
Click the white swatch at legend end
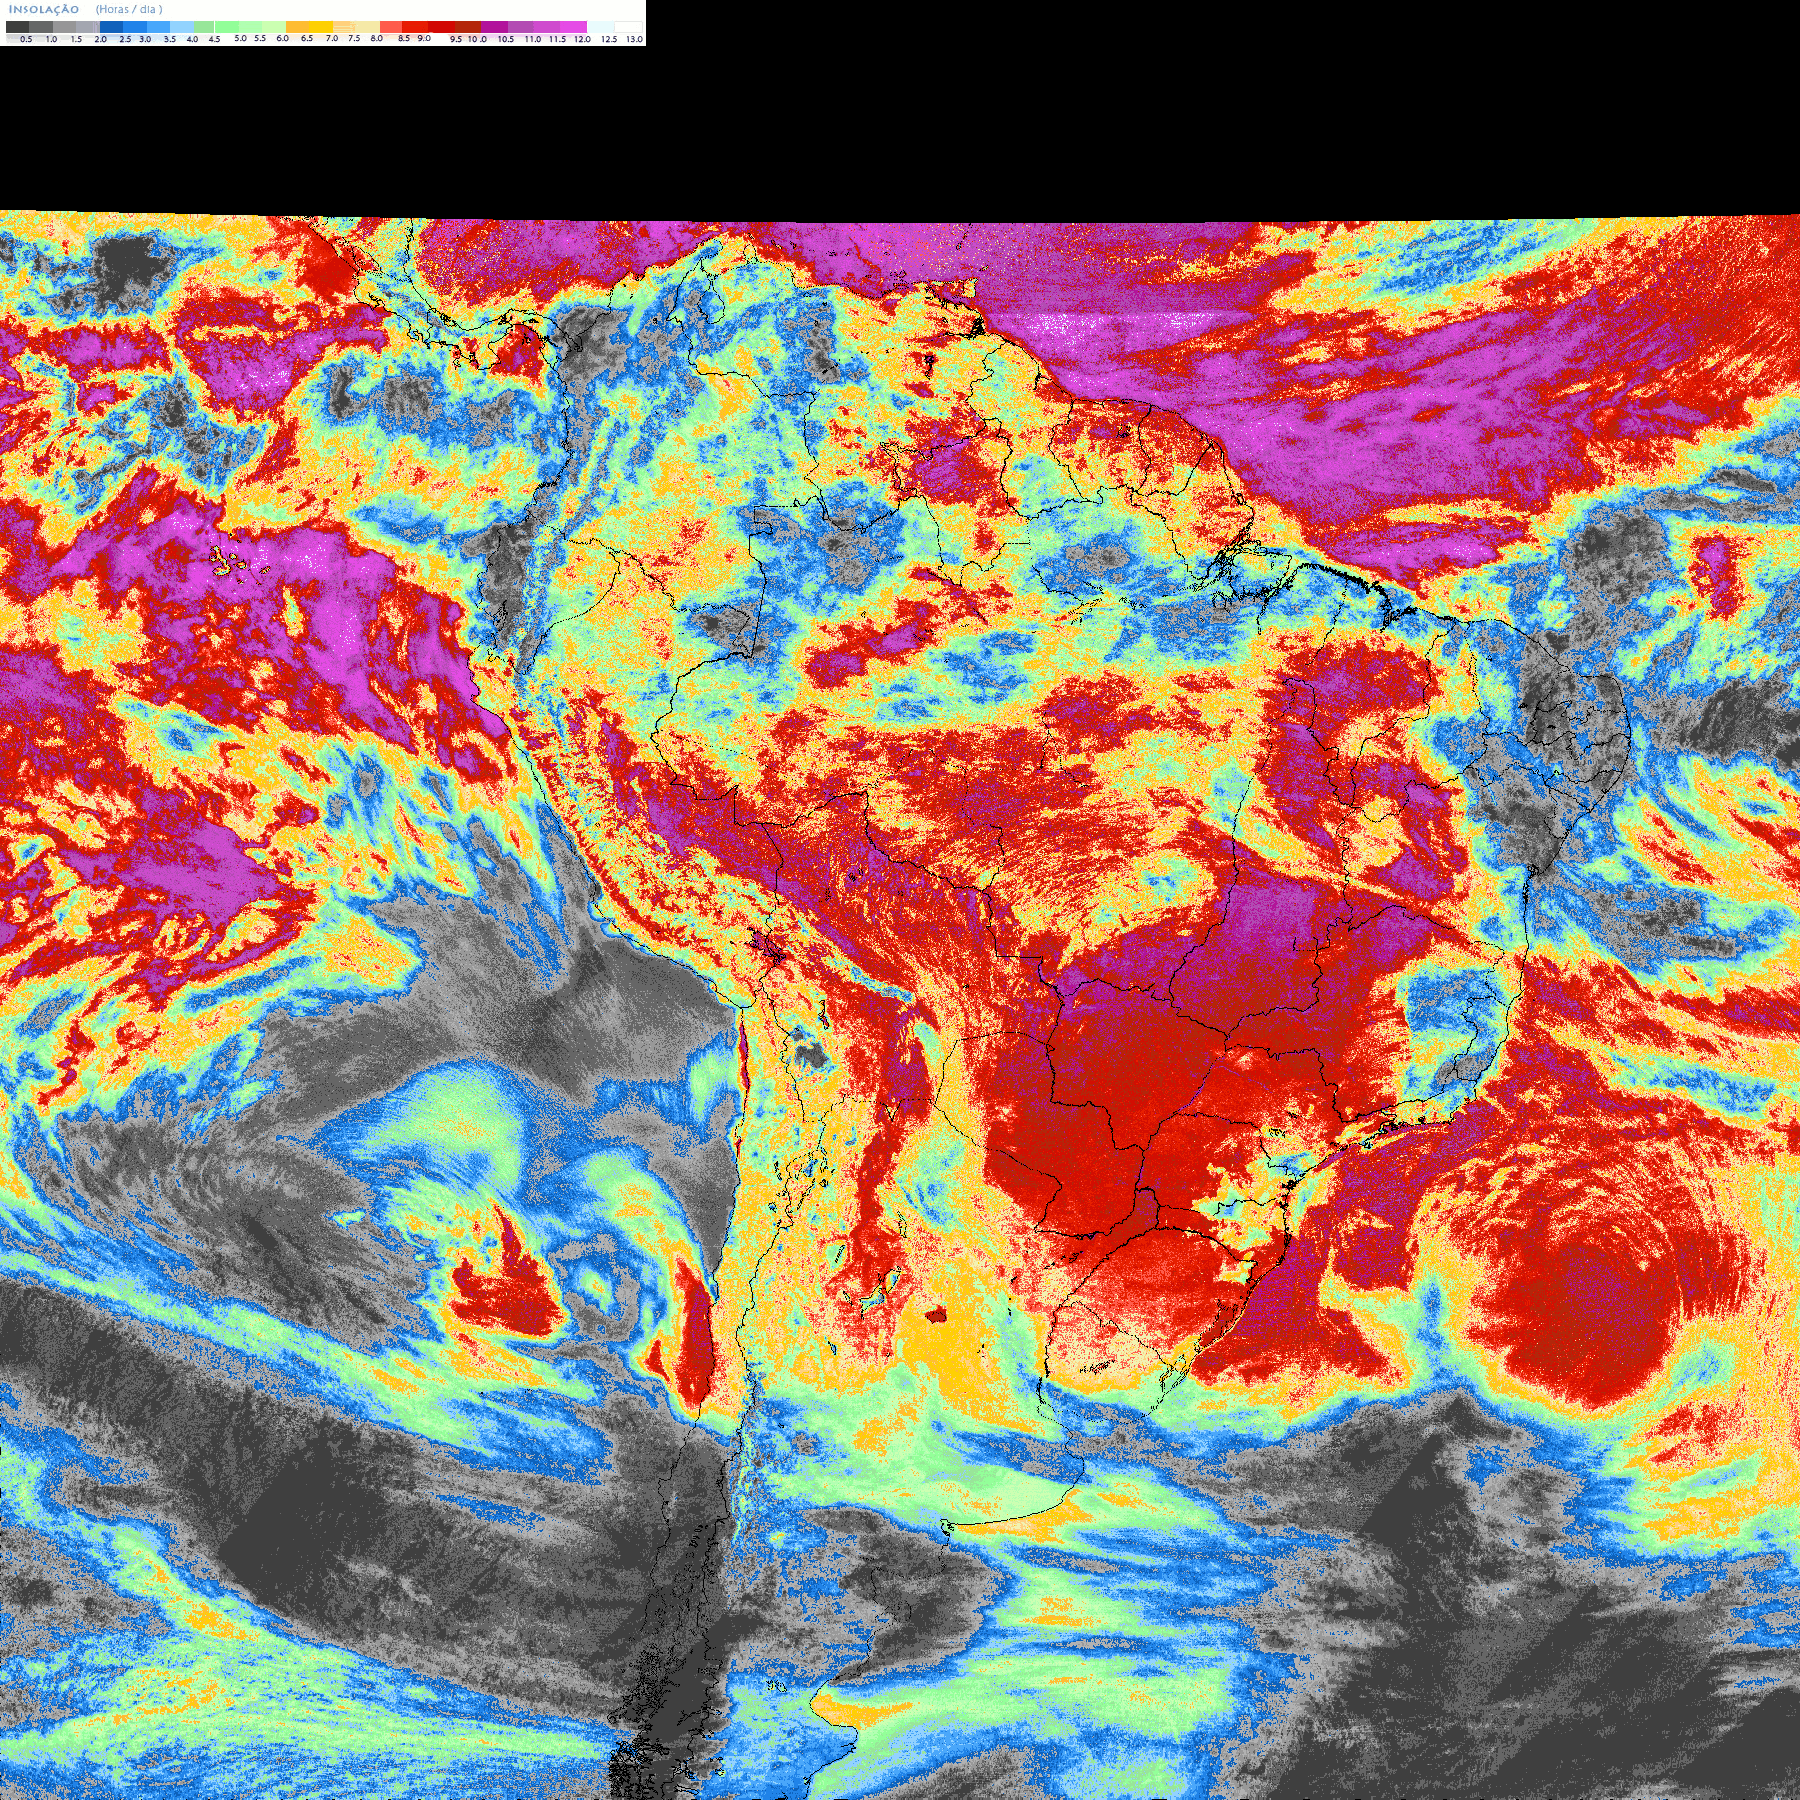coord(628,27)
